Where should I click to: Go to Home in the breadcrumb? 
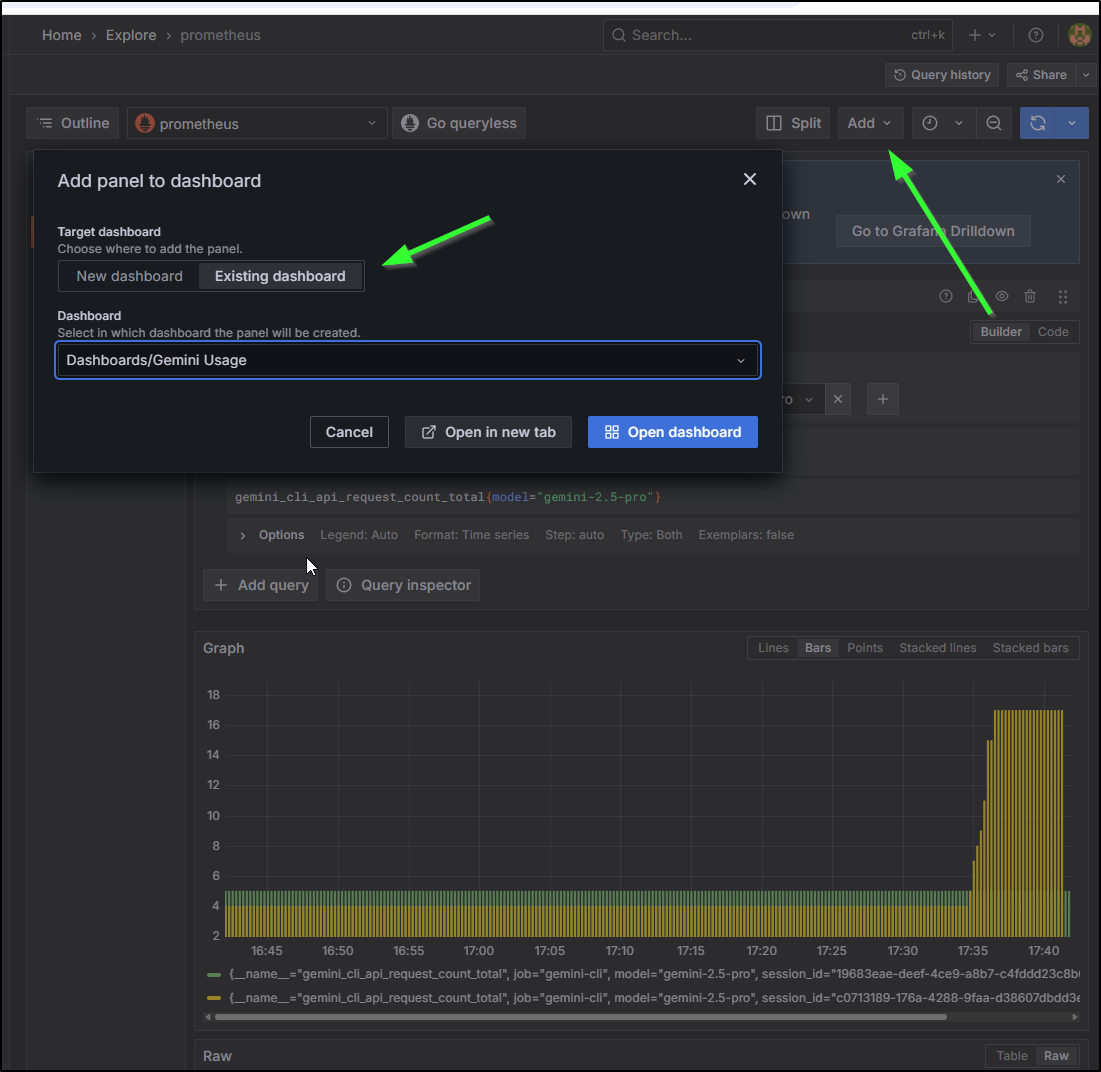pyautogui.click(x=62, y=35)
